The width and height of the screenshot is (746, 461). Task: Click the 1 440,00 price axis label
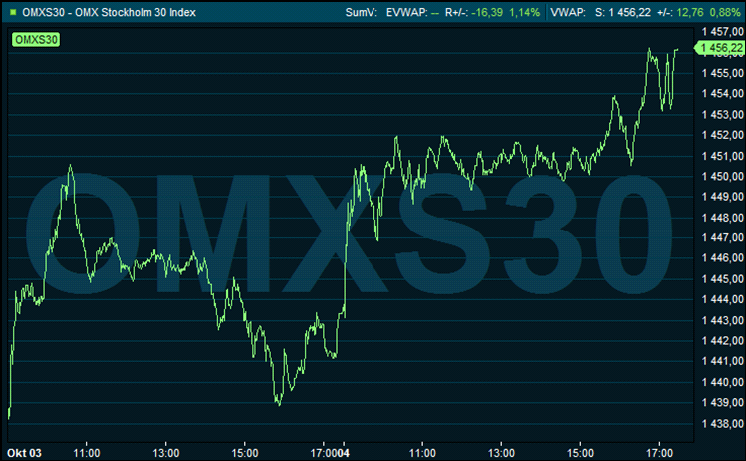(723, 382)
